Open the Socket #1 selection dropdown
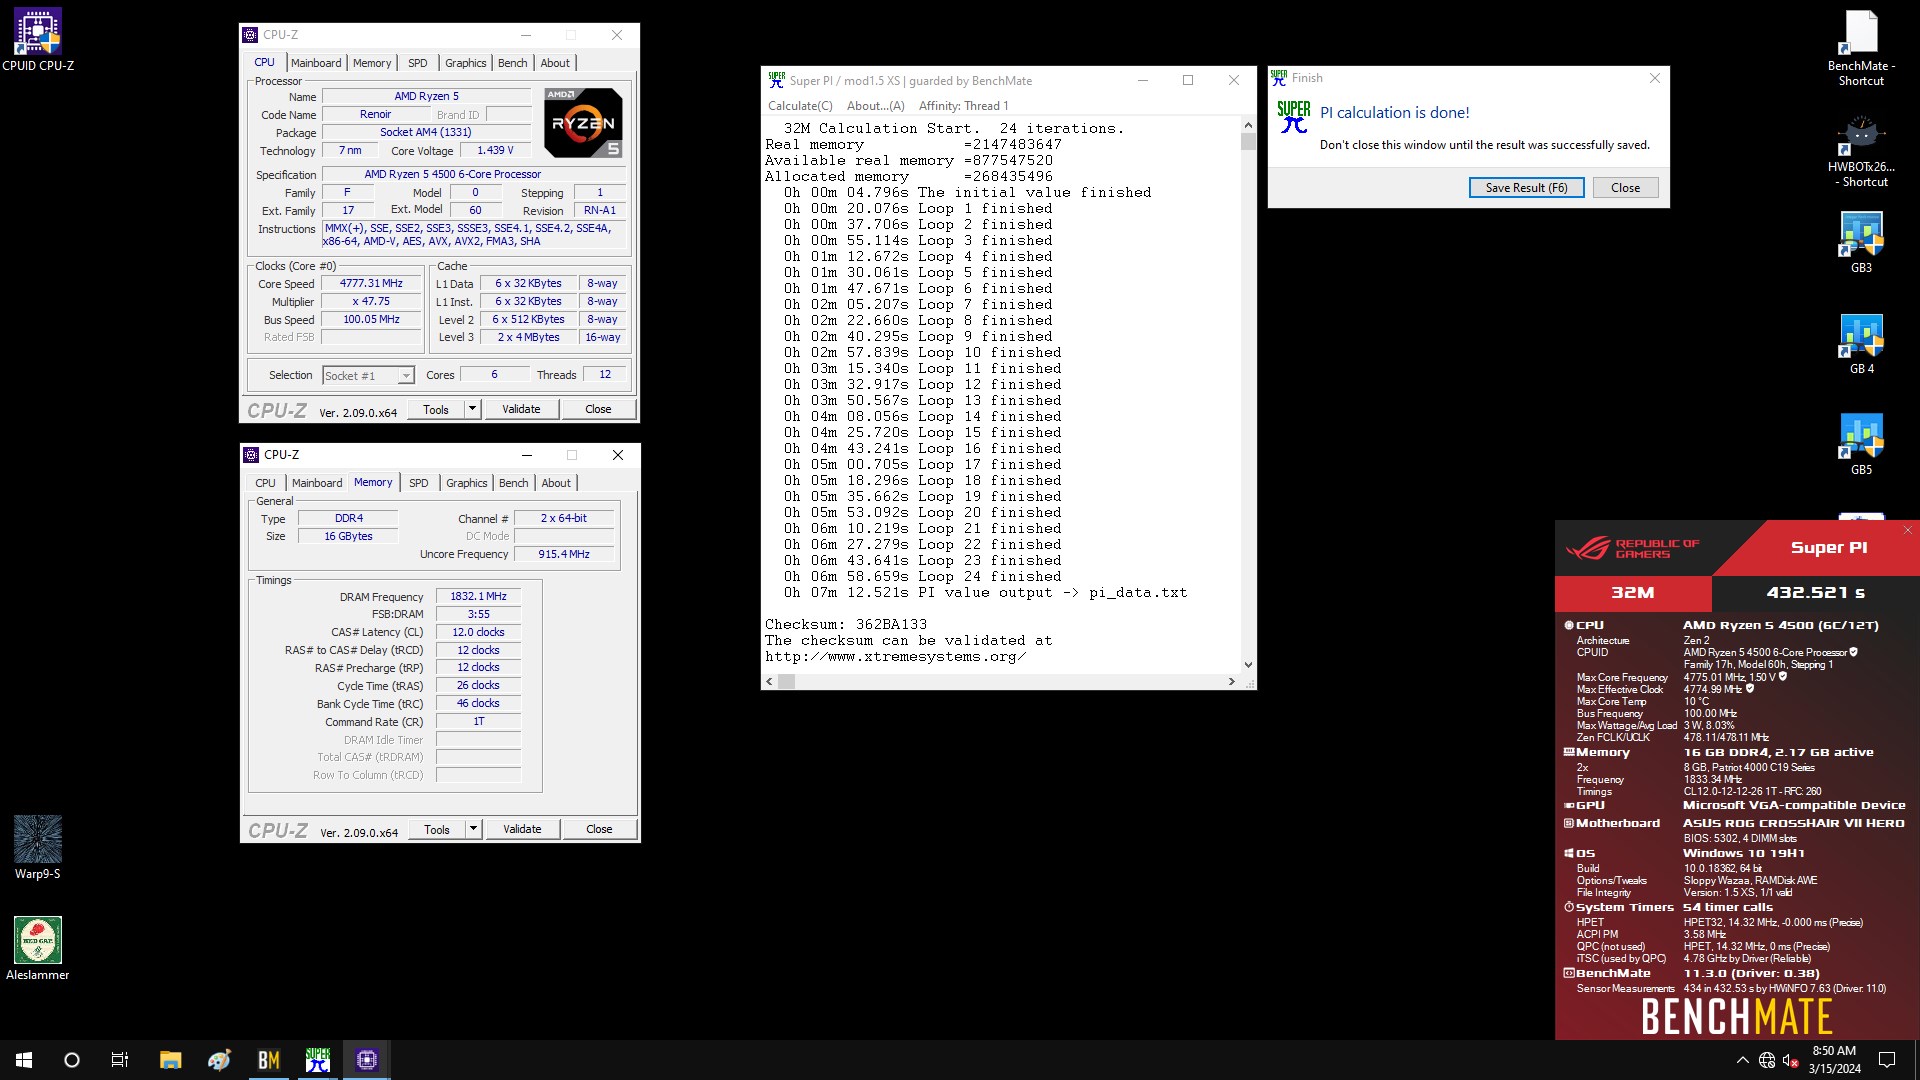The image size is (1920, 1080). pyautogui.click(x=368, y=376)
